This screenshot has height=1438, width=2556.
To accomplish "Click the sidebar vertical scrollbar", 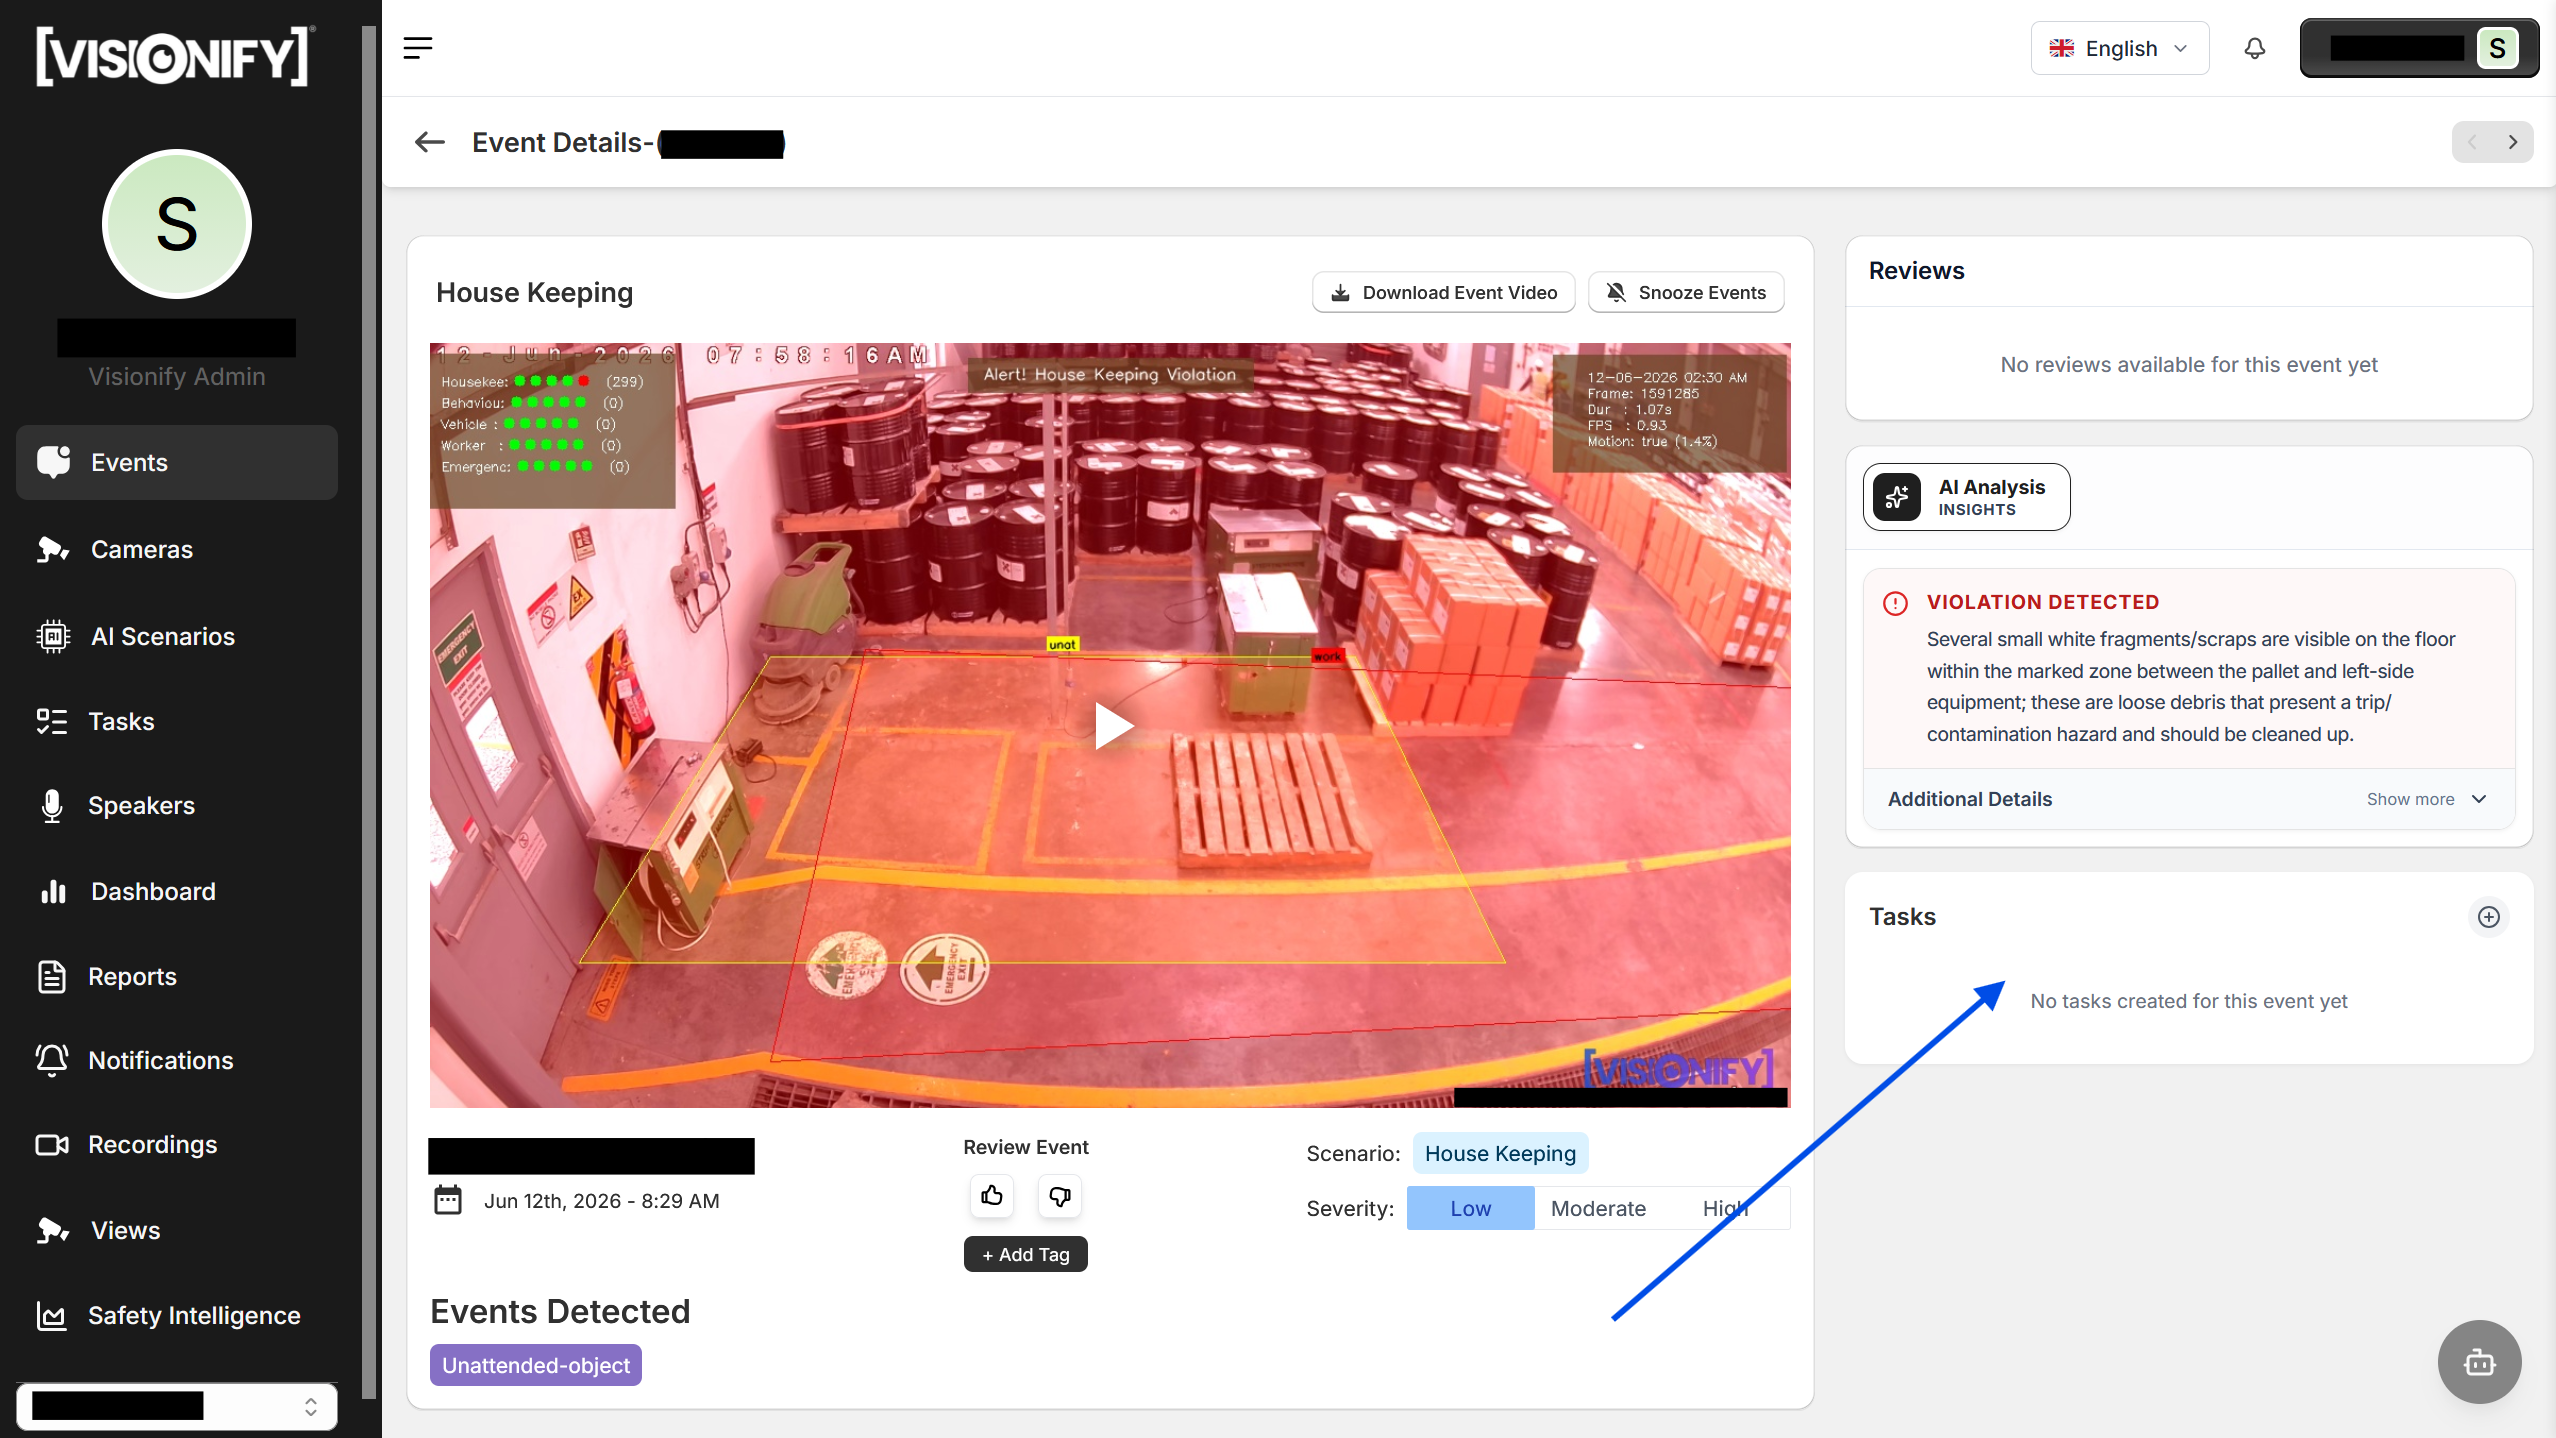I will click(x=368, y=712).
